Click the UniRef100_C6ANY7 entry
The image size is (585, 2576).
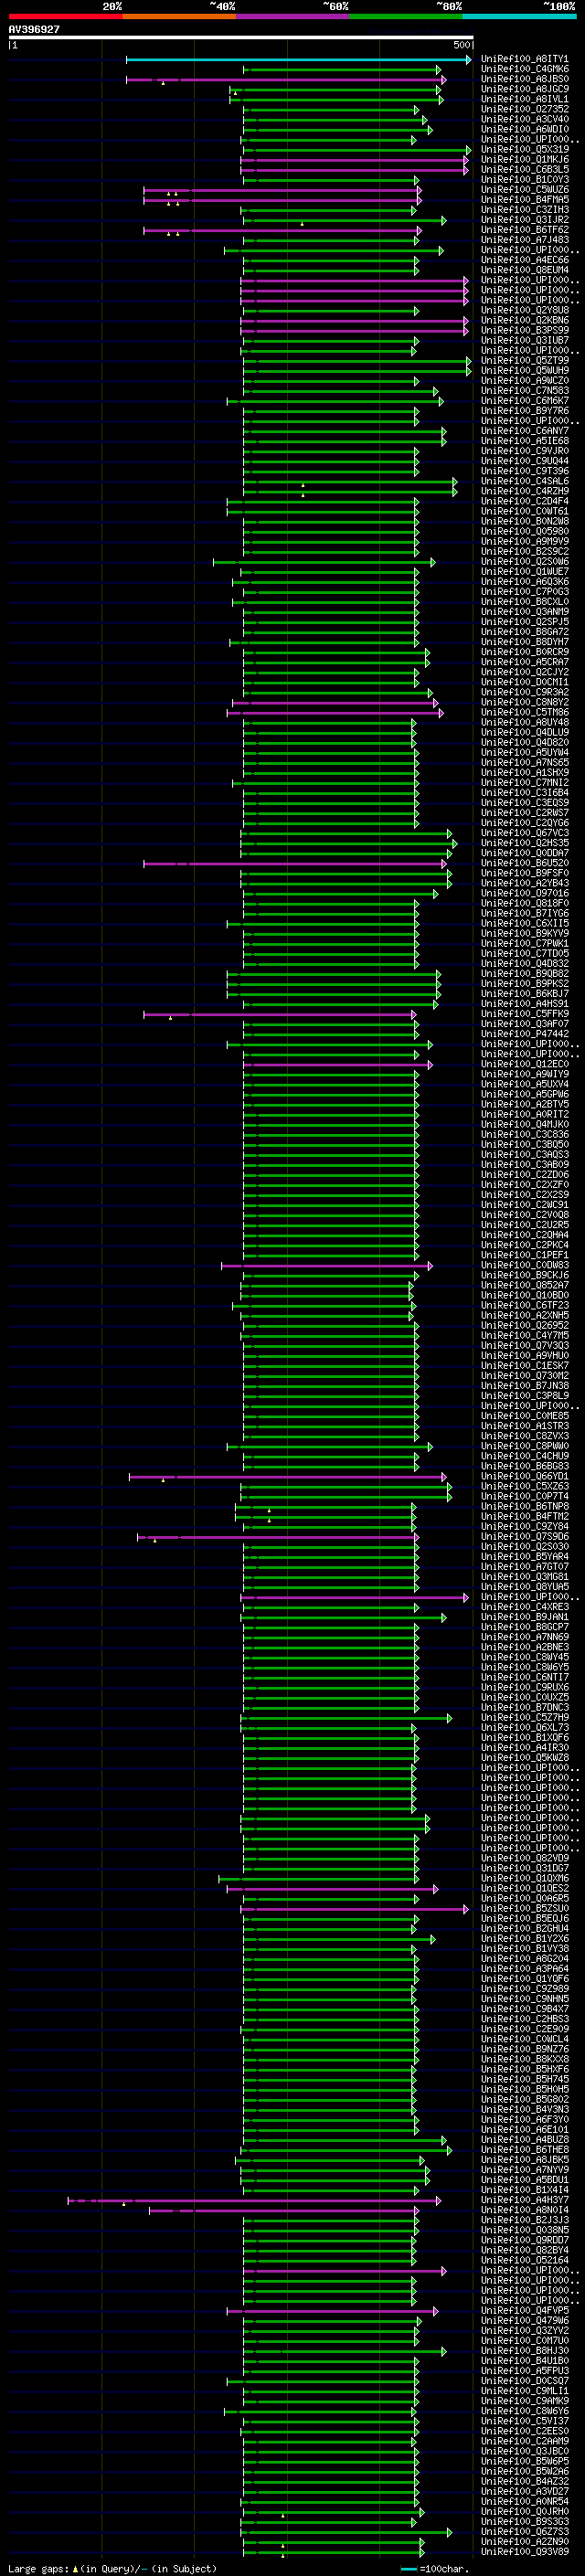tap(524, 431)
